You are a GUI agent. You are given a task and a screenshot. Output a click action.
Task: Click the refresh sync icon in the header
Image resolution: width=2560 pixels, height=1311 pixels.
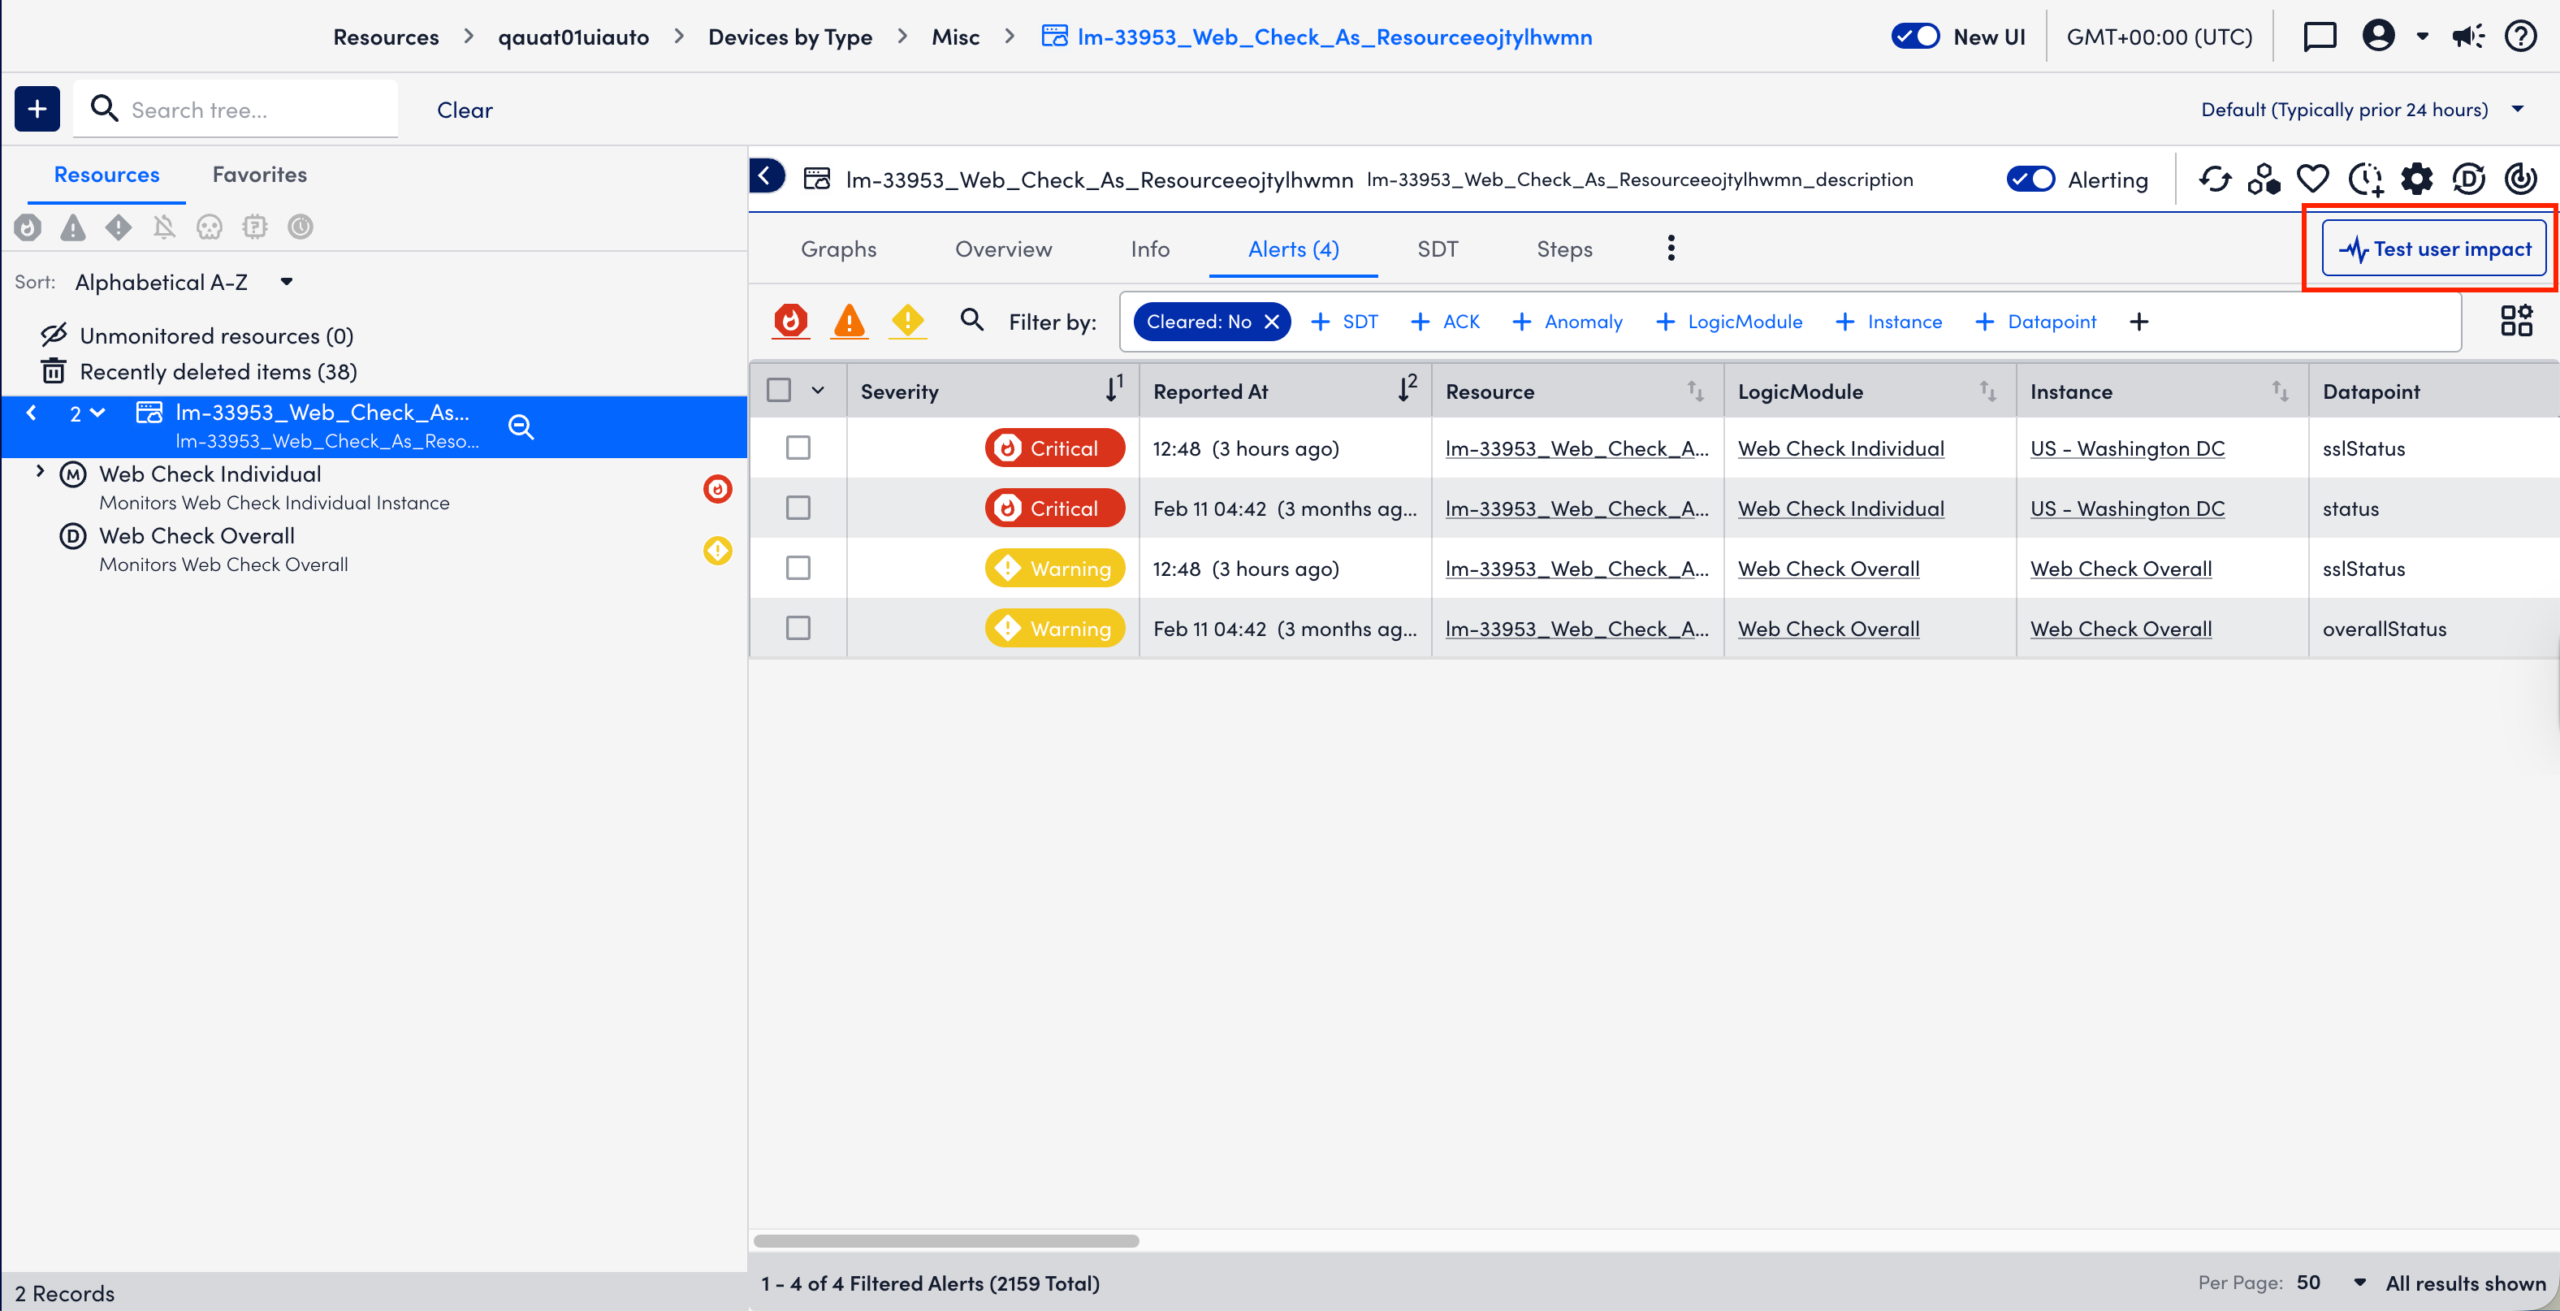(x=2215, y=180)
